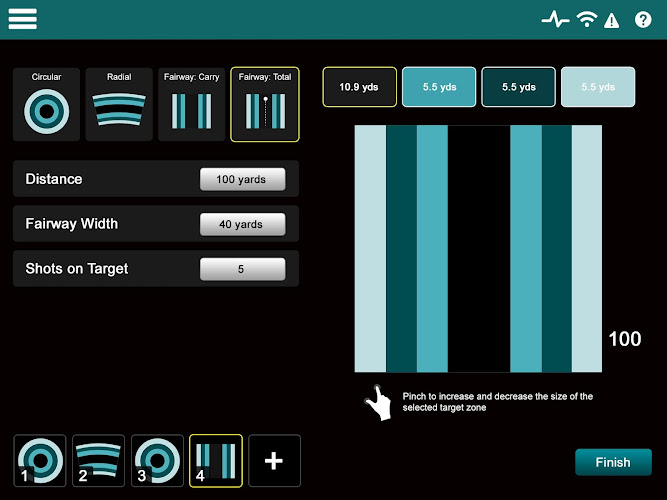Choose the Fairway: Carry target type
The height and width of the screenshot is (500, 667).
click(x=191, y=104)
